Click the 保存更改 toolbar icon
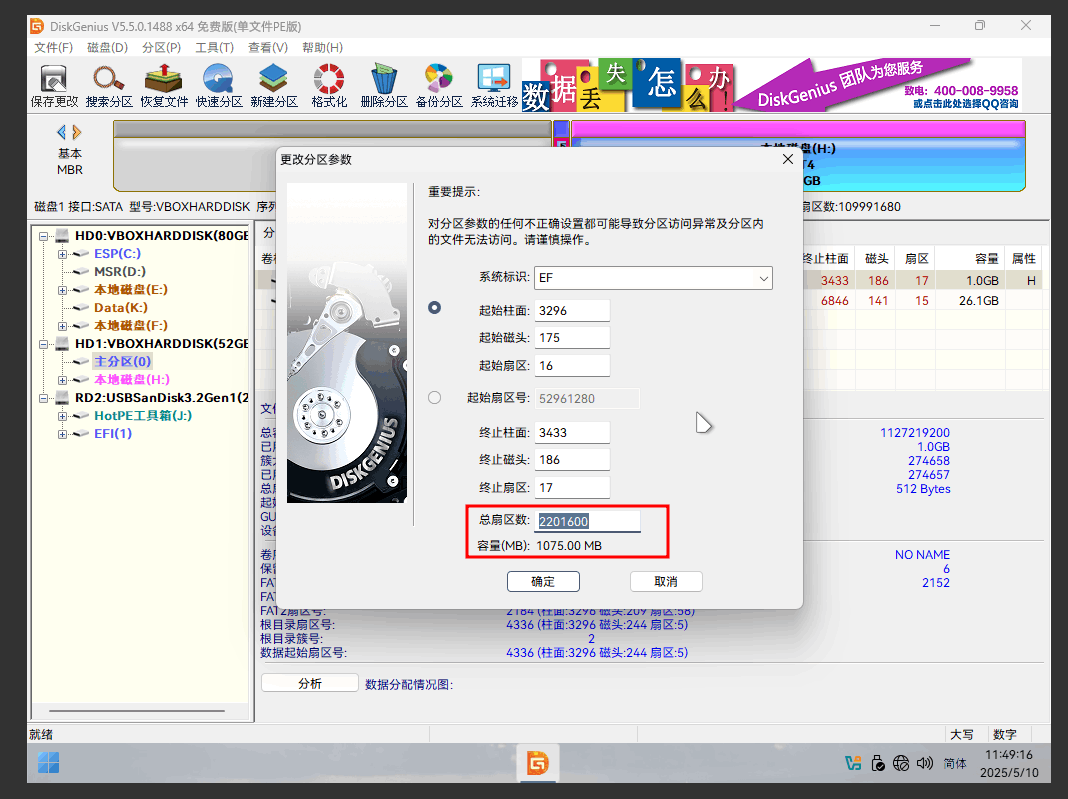The height and width of the screenshot is (799, 1068). [x=54, y=87]
